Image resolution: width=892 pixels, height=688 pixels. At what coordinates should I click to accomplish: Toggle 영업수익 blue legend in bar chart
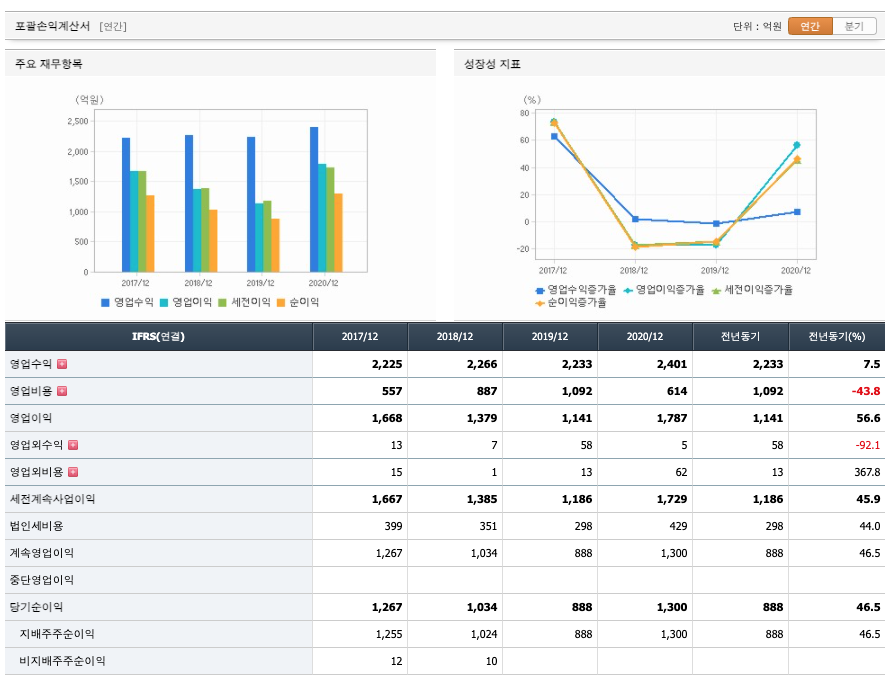coord(127,302)
